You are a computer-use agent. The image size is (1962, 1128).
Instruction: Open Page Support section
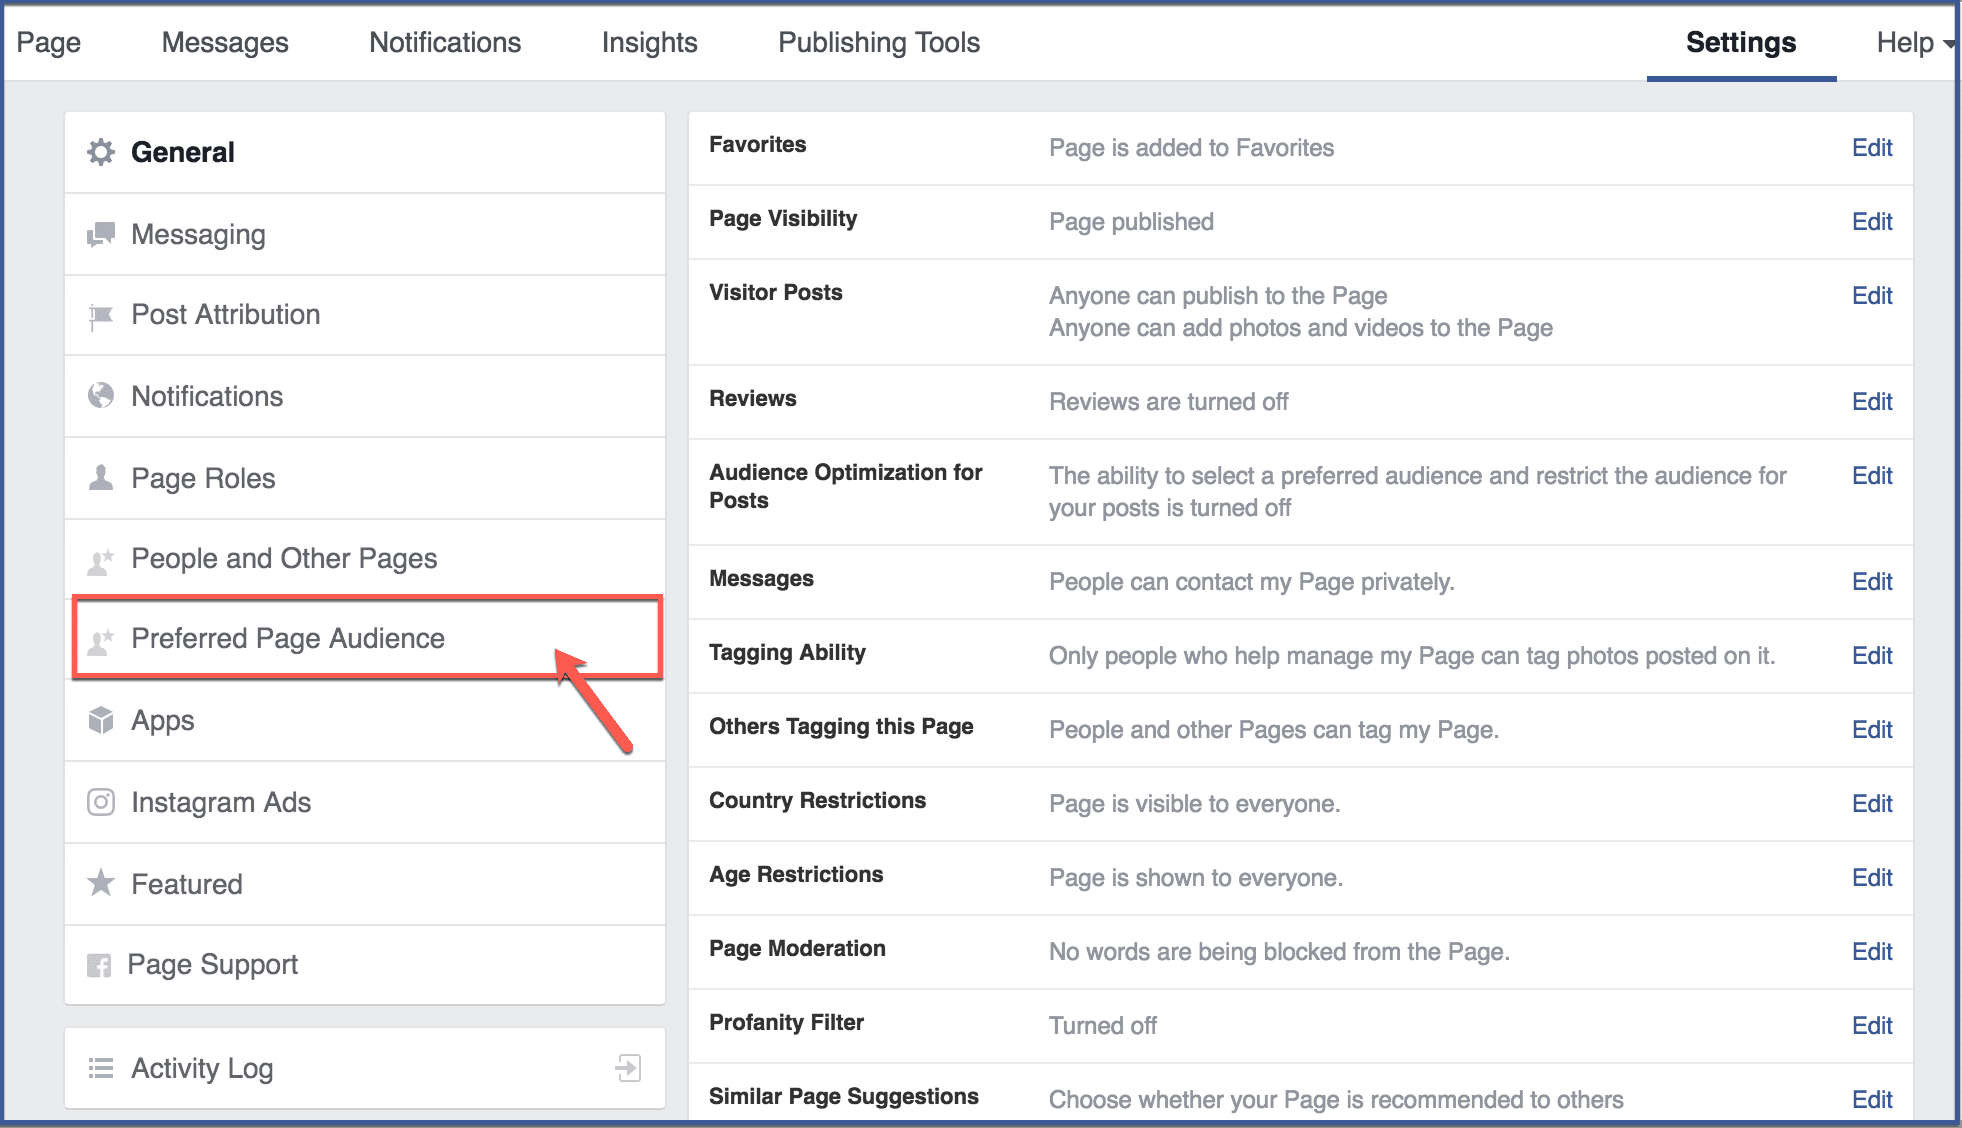click(365, 965)
